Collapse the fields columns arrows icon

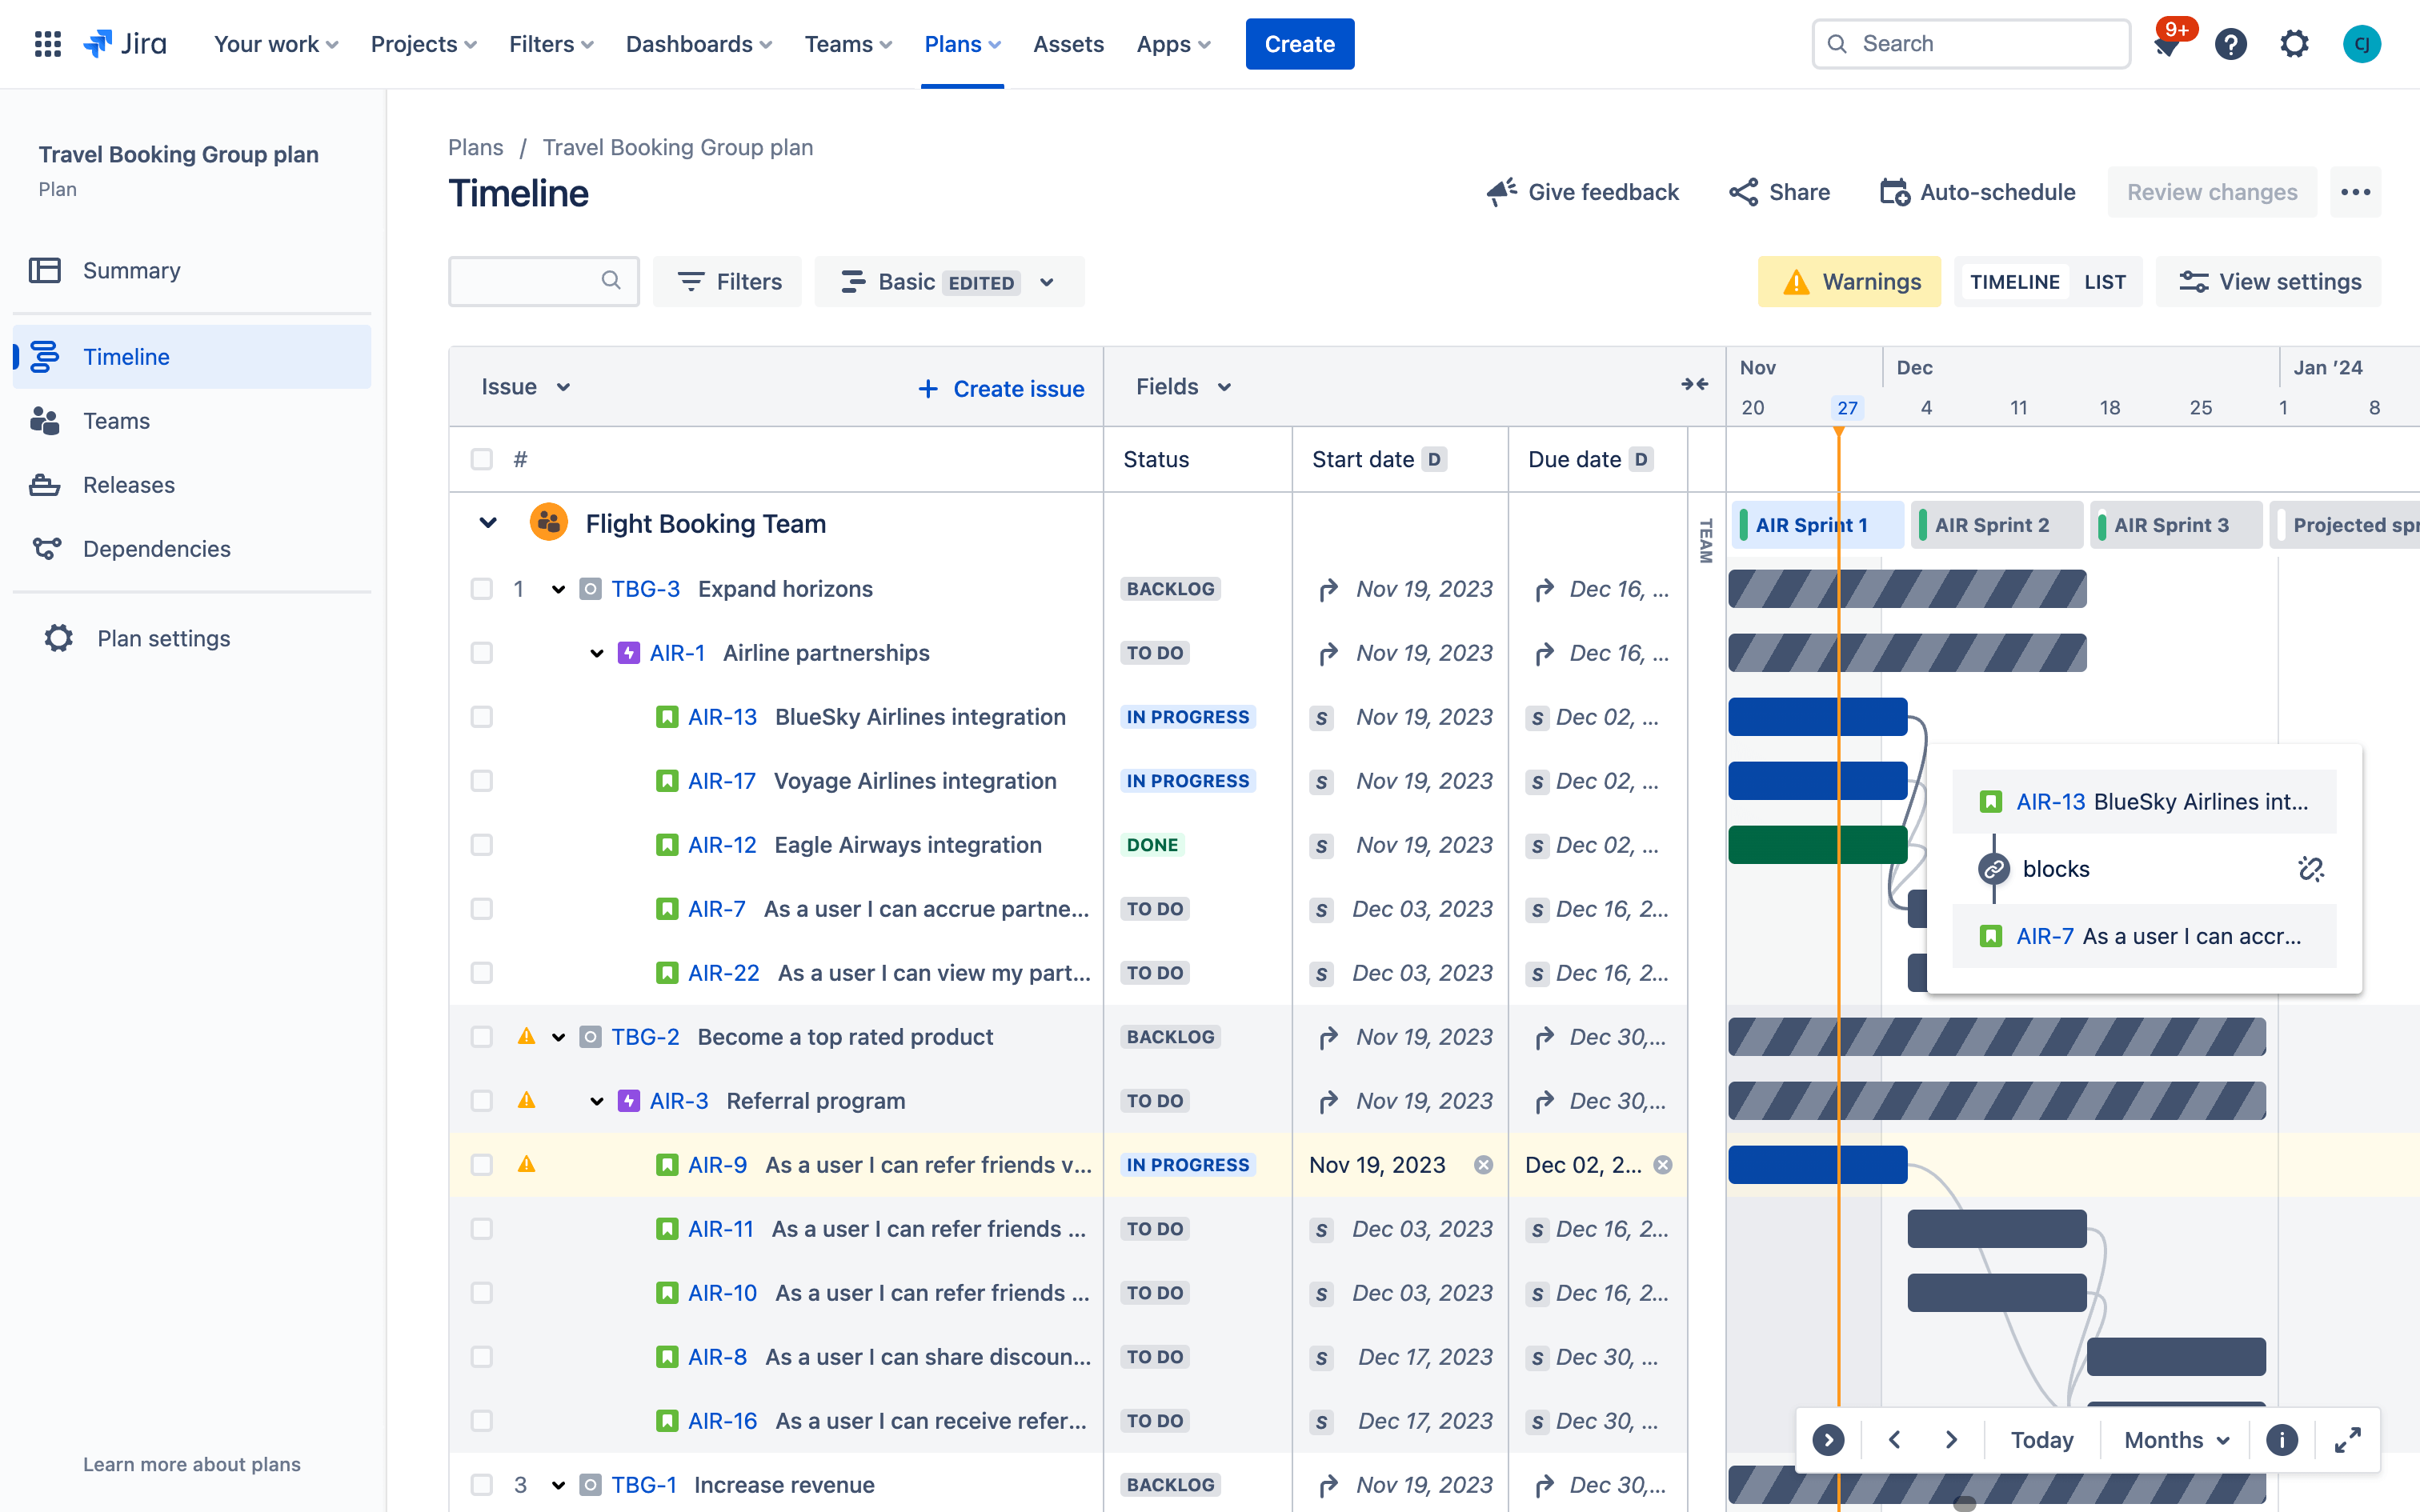[1694, 385]
